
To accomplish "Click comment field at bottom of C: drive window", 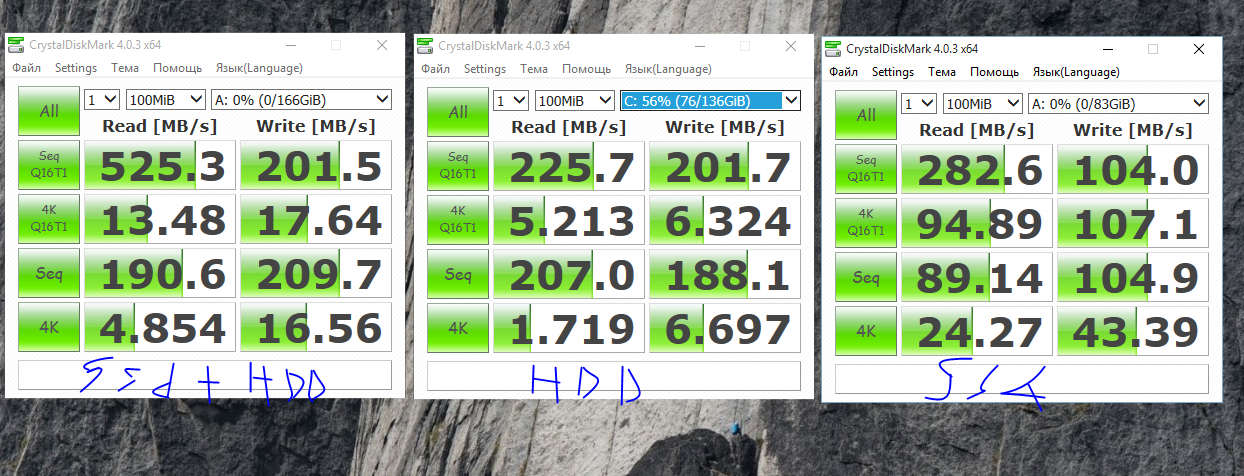I will pos(614,375).
